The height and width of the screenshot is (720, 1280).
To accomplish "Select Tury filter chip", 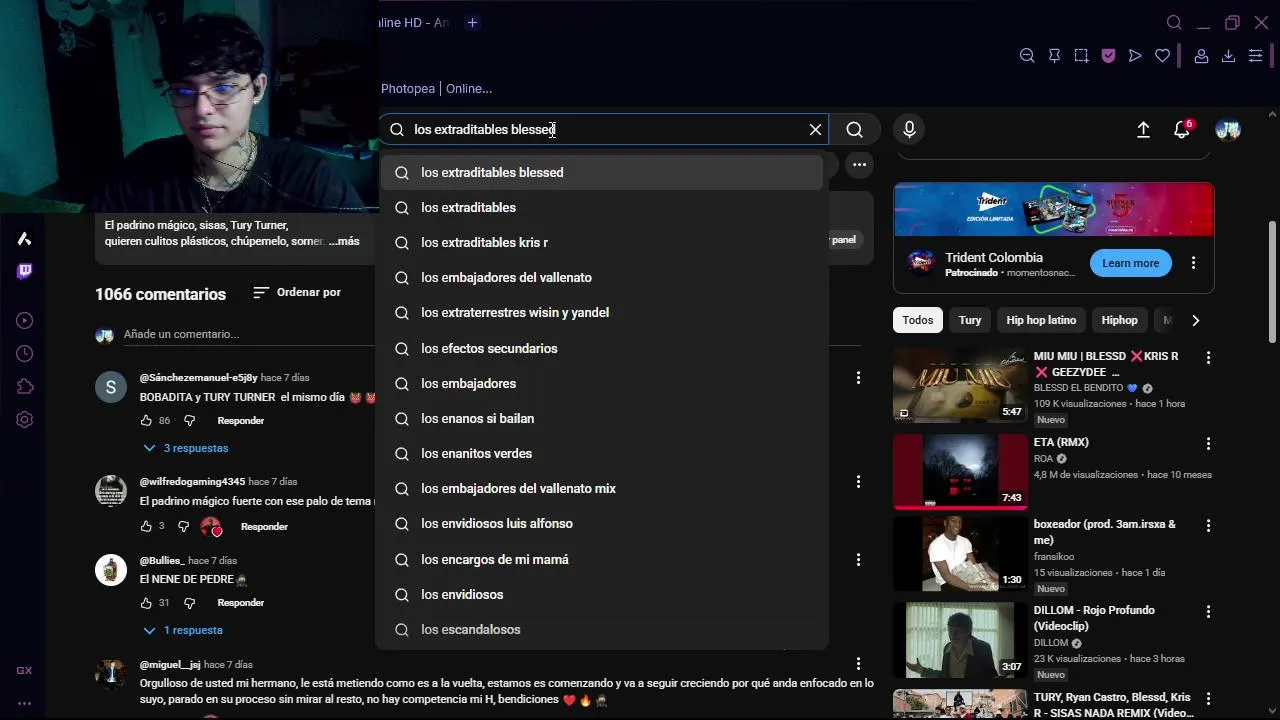I will (x=970, y=320).
